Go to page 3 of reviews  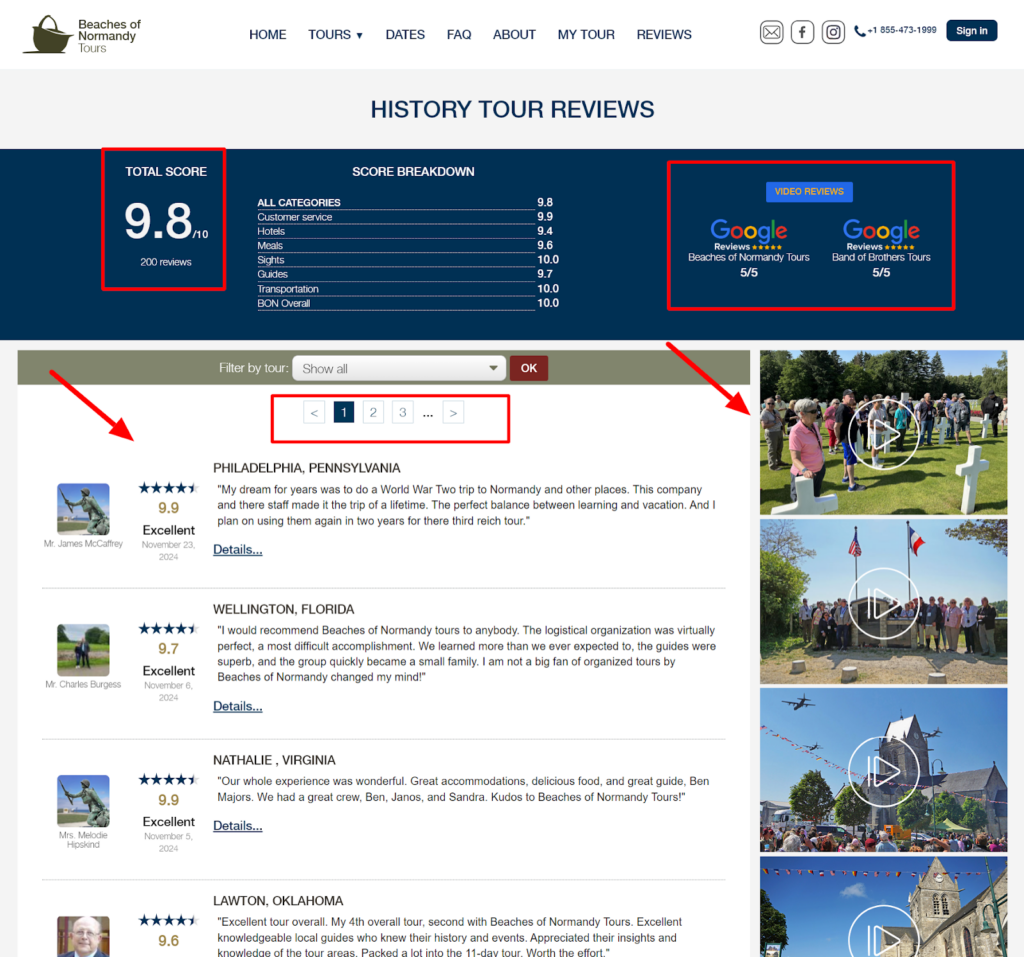[402, 413]
